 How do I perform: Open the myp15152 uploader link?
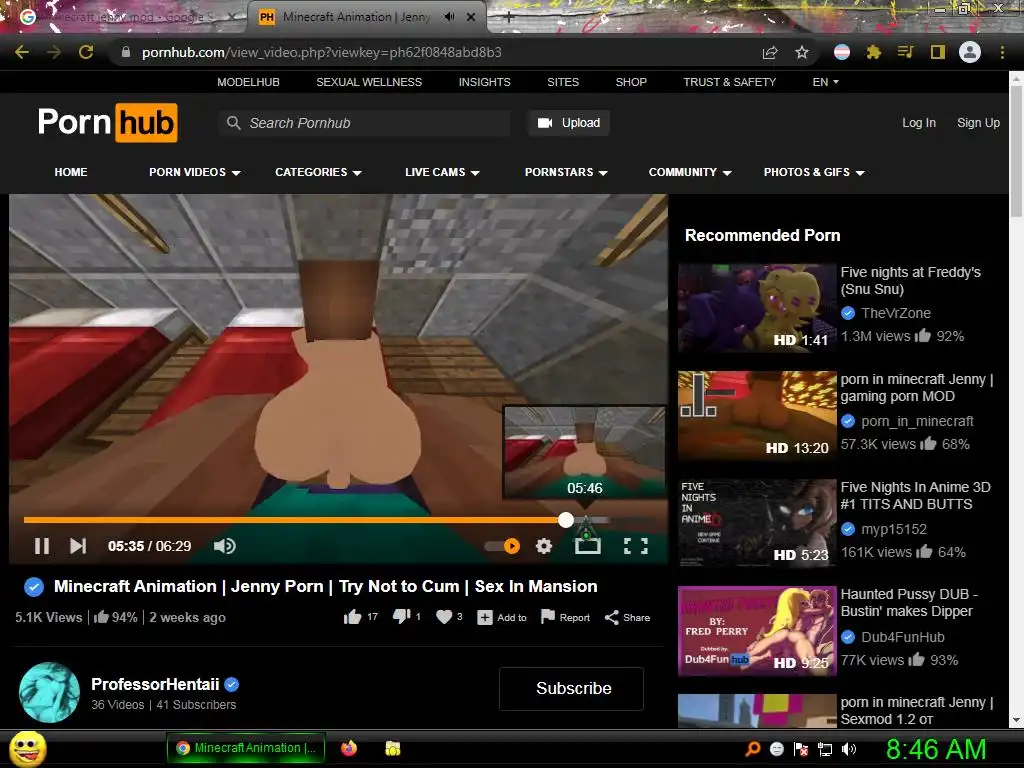(893, 530)
